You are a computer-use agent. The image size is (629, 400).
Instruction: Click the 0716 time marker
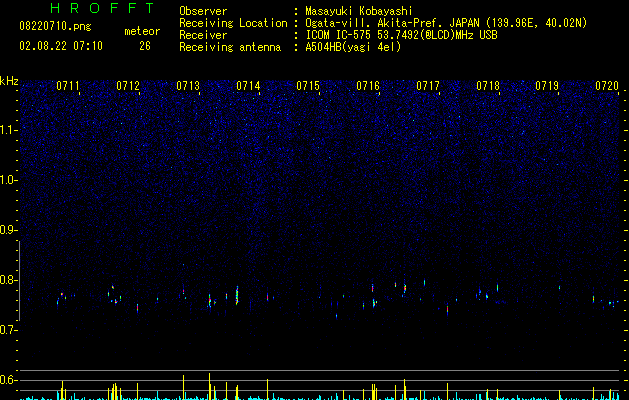click(368, 86)
